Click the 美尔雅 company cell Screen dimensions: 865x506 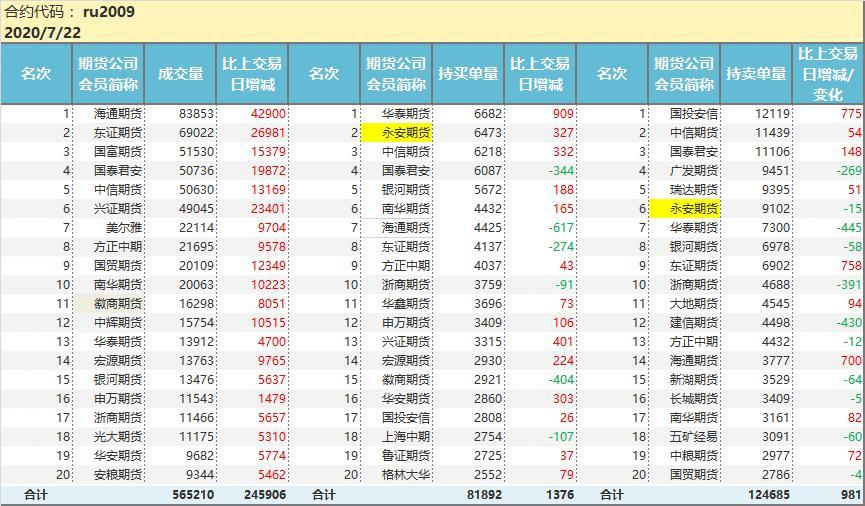(x=124, y=227)
